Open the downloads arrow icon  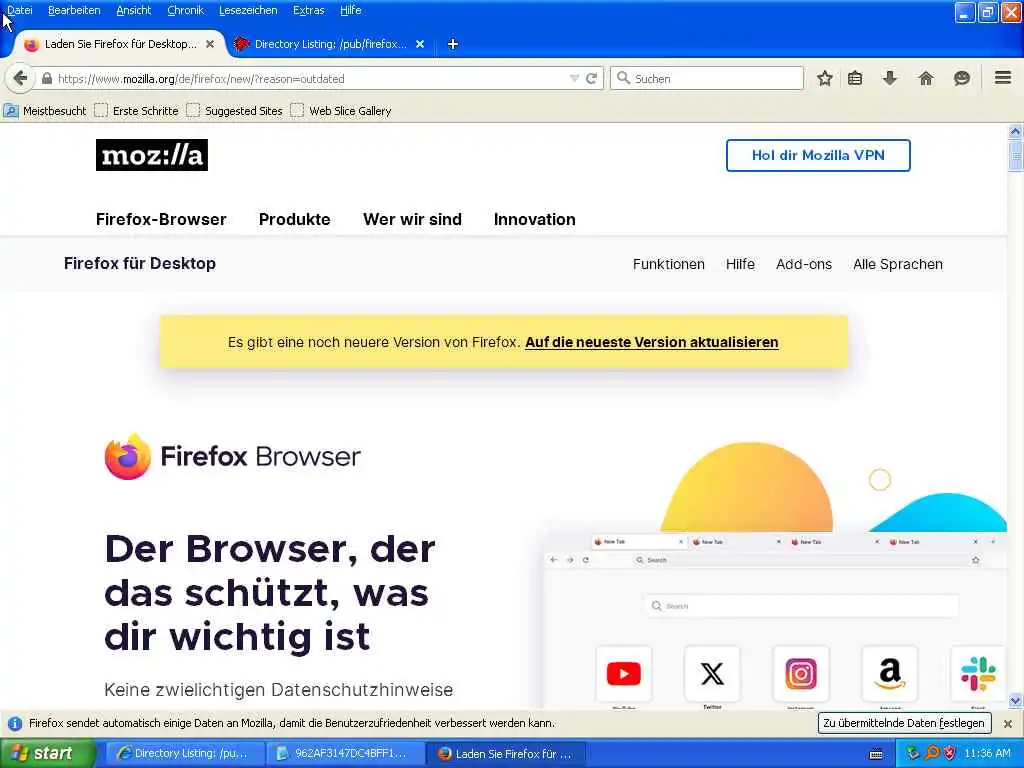point(889,78)
